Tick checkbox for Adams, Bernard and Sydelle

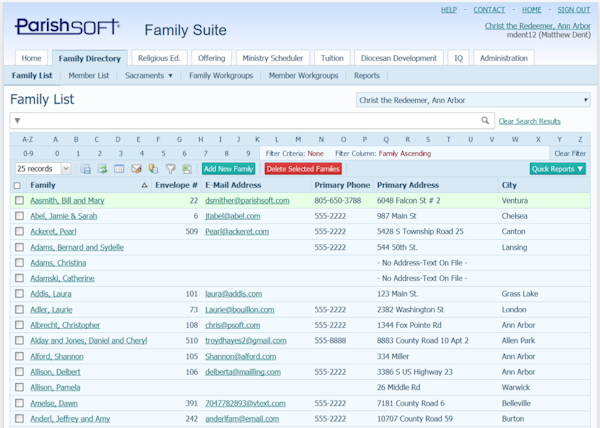tap(19, 247)
